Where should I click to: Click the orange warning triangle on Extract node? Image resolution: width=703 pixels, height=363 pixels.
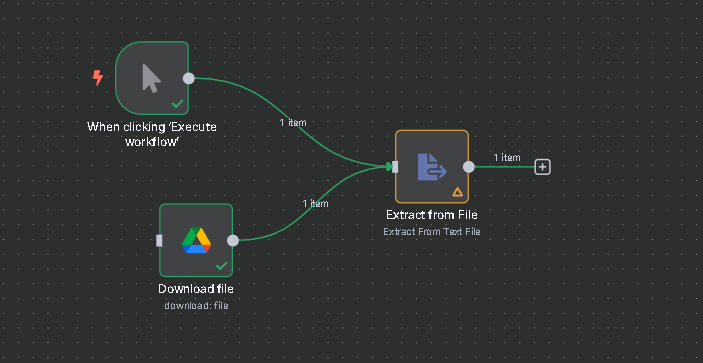click(457, 192)
